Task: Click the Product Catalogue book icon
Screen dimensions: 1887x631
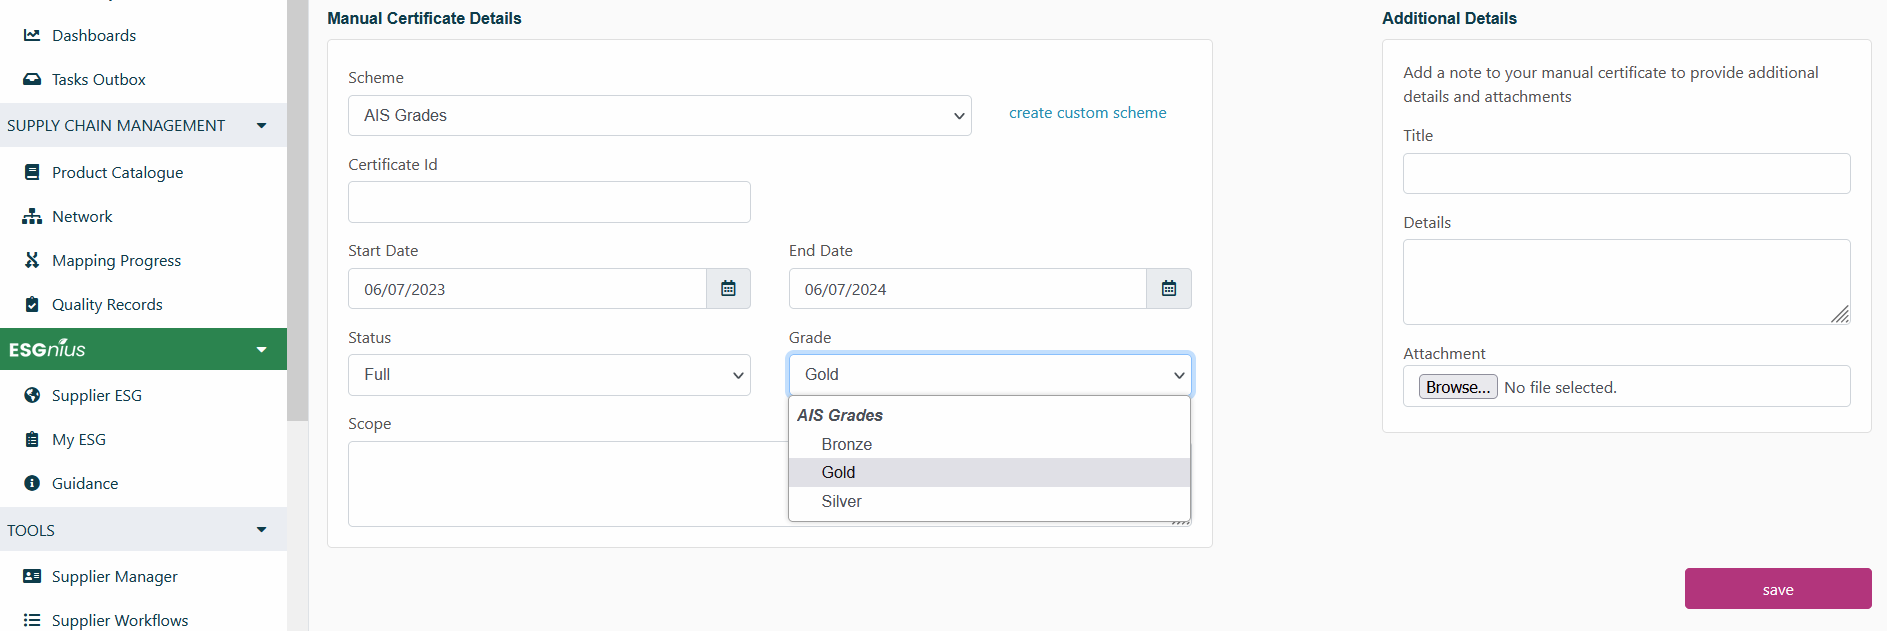Action: click(32, 172)
